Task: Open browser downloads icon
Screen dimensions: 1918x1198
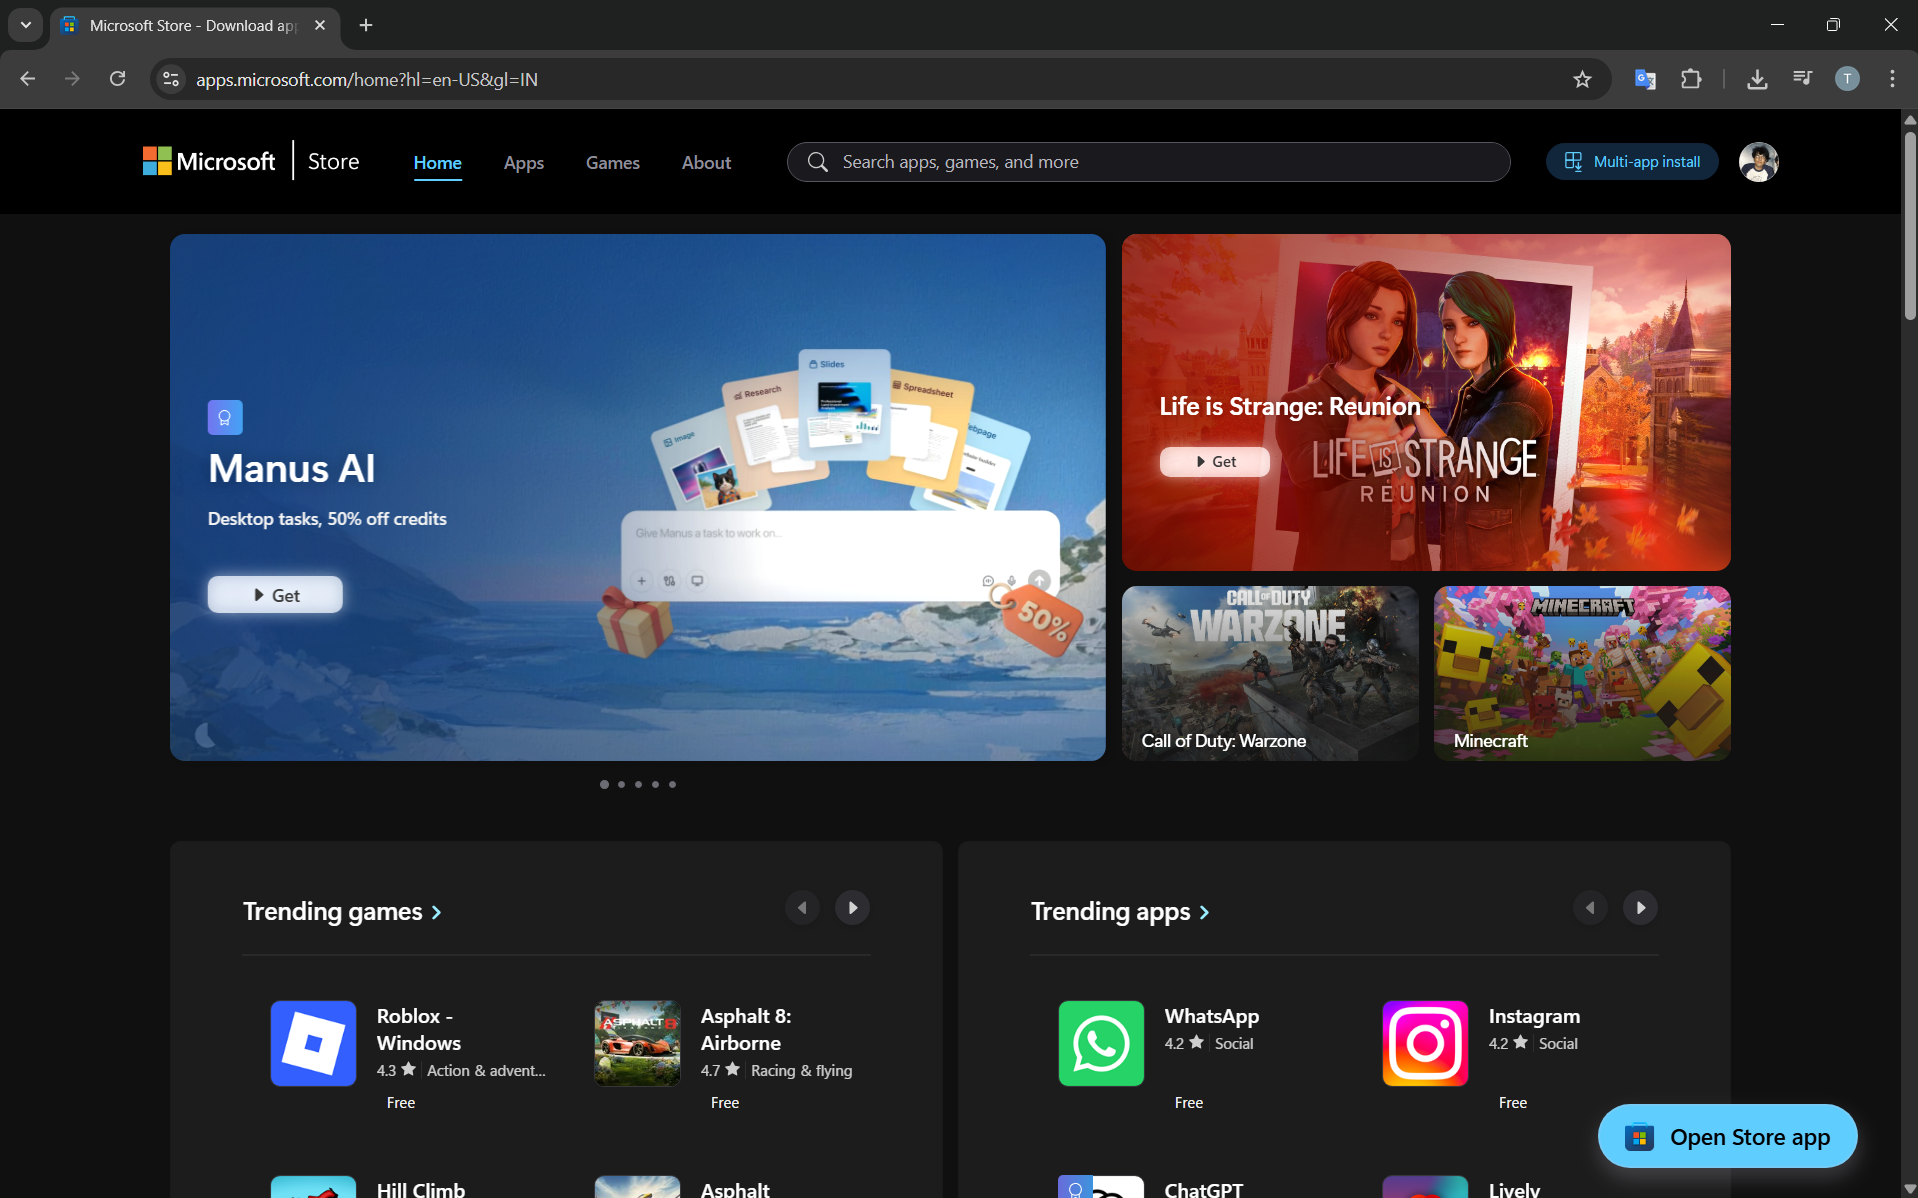Action: pyautogui.click(x=1757, y=79)
